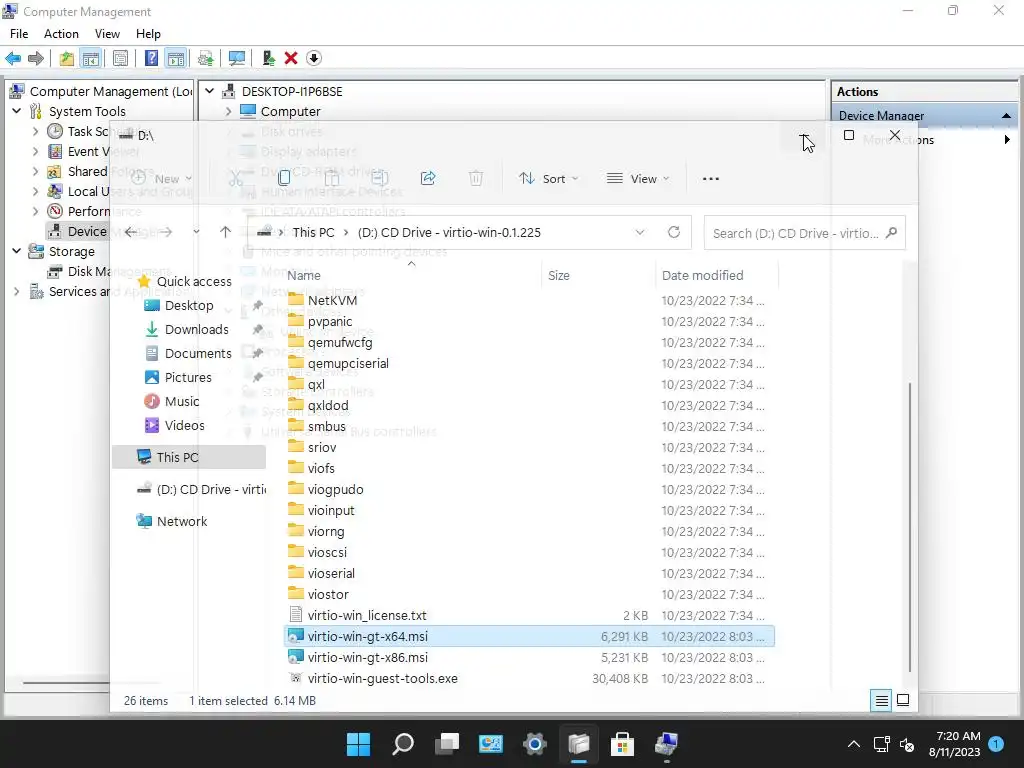This screenshot has width=1024, height=768.
Task: Expand Services and Applications node
Action: point(17,291)
